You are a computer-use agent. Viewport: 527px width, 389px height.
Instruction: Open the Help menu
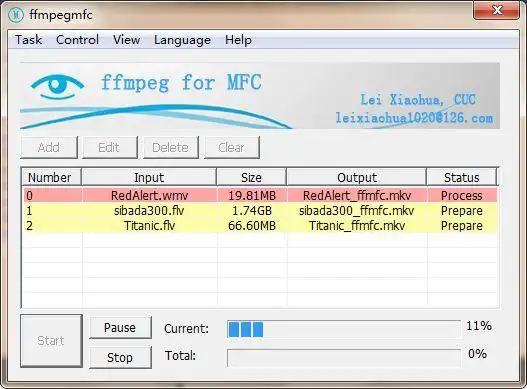tap(238, 40)
